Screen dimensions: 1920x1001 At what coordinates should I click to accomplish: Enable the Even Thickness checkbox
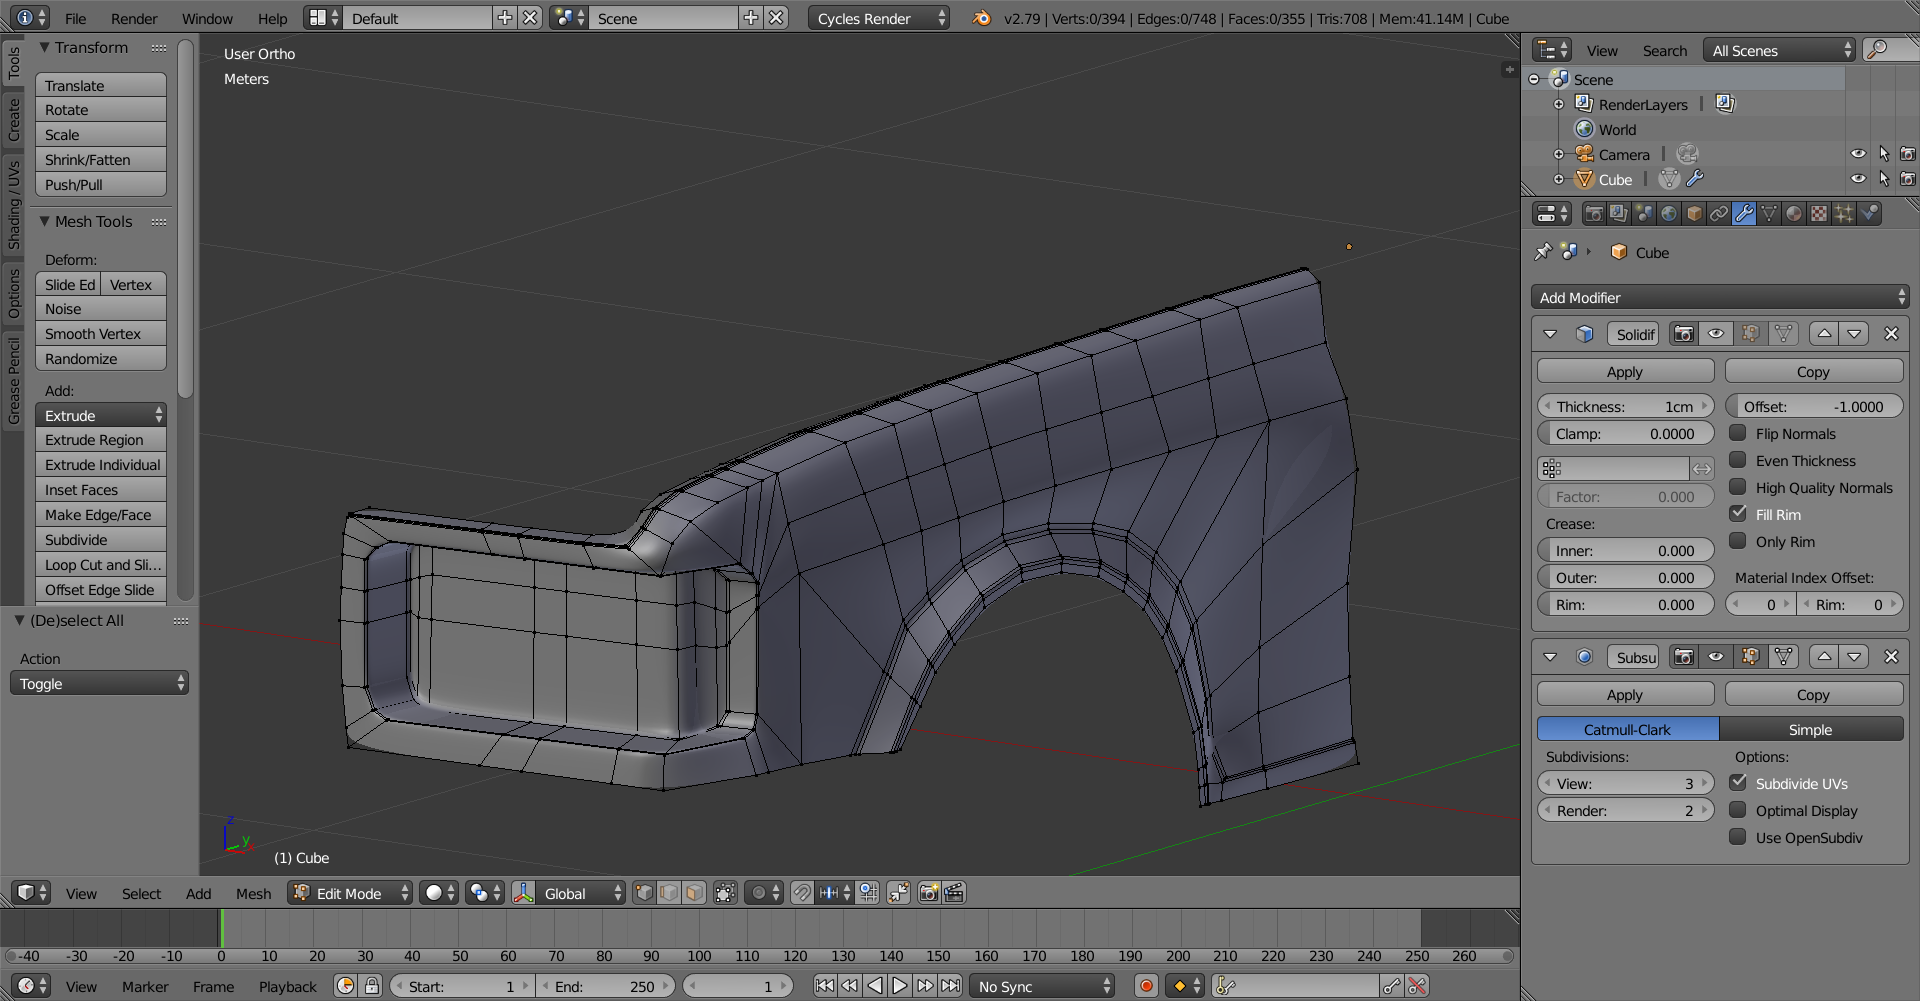tap(1738, 460)
